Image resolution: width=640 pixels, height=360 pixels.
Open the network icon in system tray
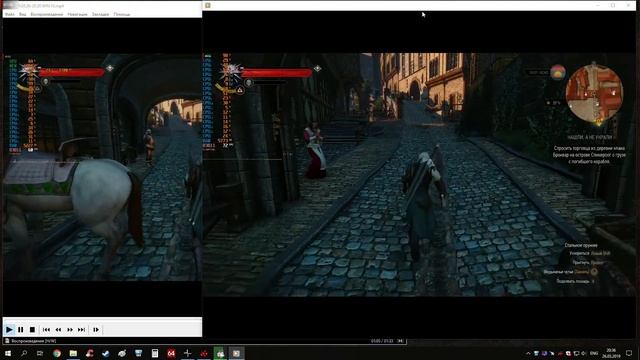[x=576, y=353]
